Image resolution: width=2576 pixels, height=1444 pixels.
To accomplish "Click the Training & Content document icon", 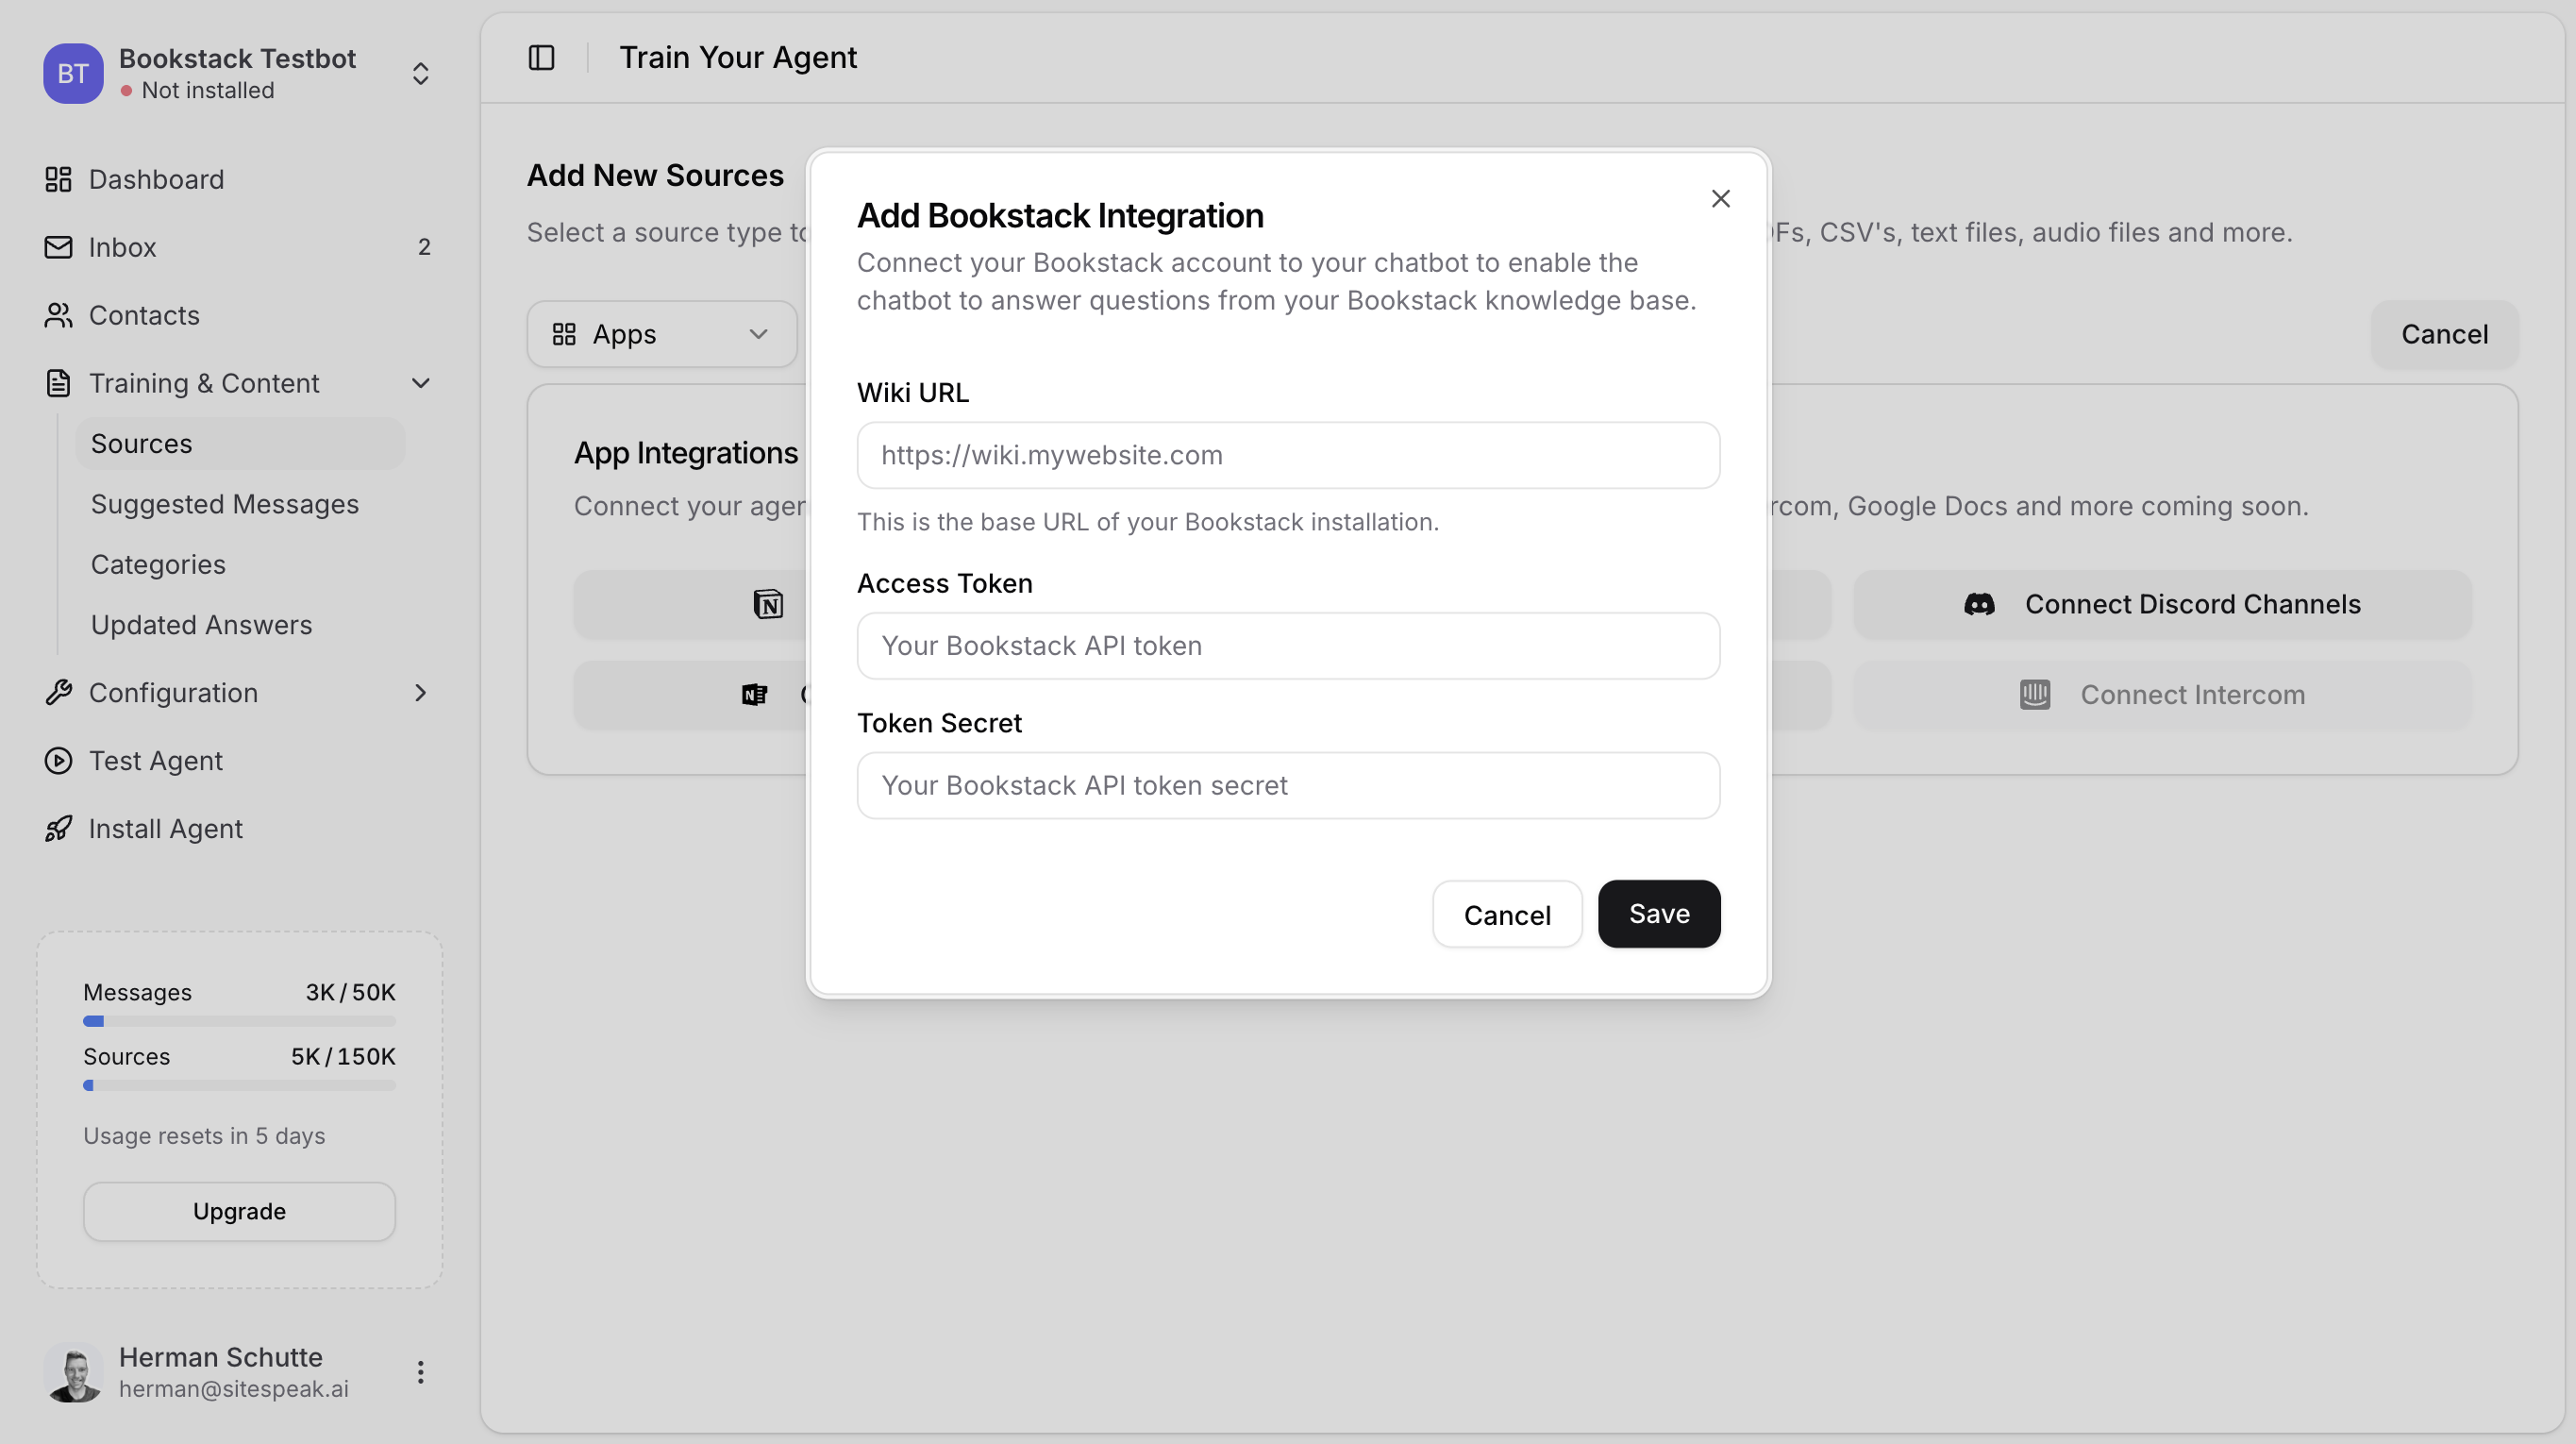I will point(58,383).
